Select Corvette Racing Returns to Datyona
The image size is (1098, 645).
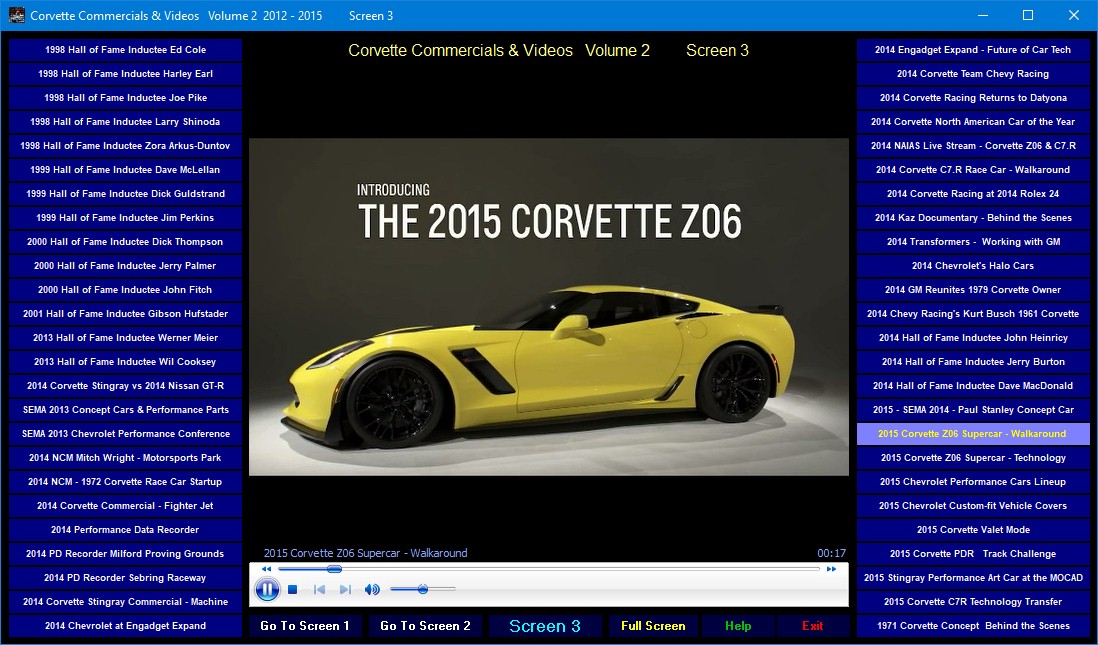[973, 98]
